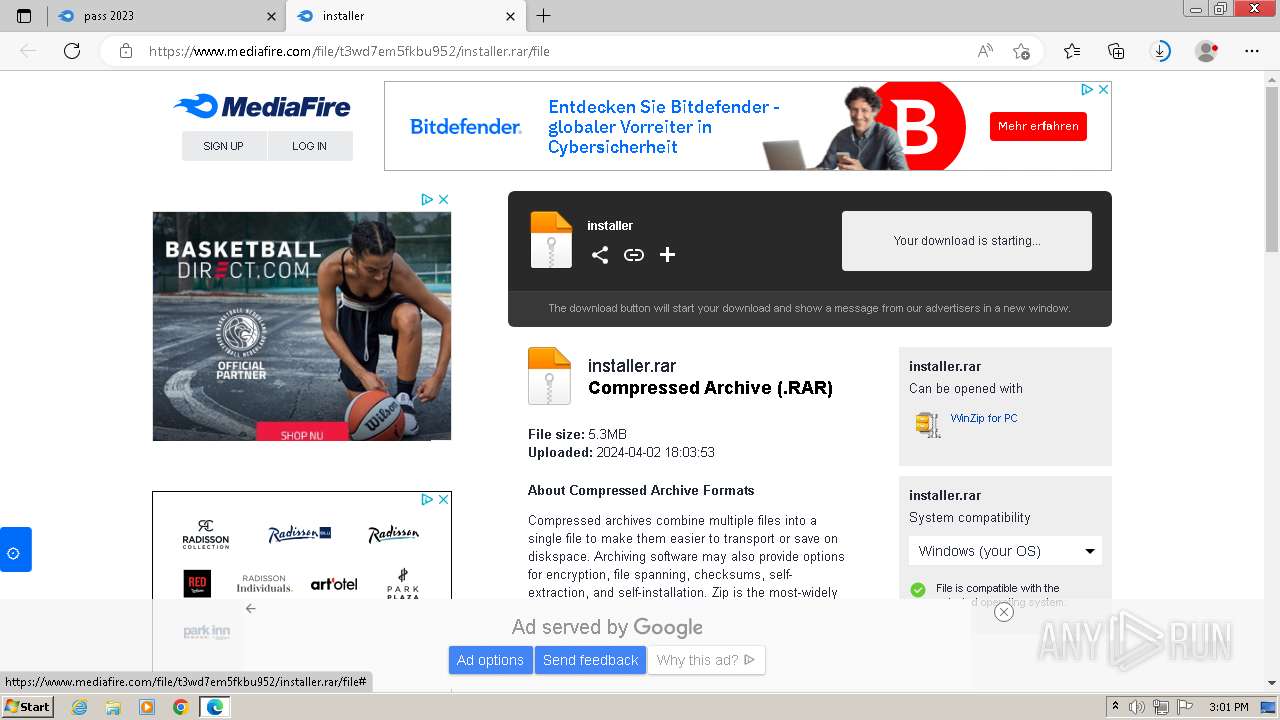This screenshot has height=720, width=1280.
Task: Open Read aloud in address bar
Action: [985, 51]
